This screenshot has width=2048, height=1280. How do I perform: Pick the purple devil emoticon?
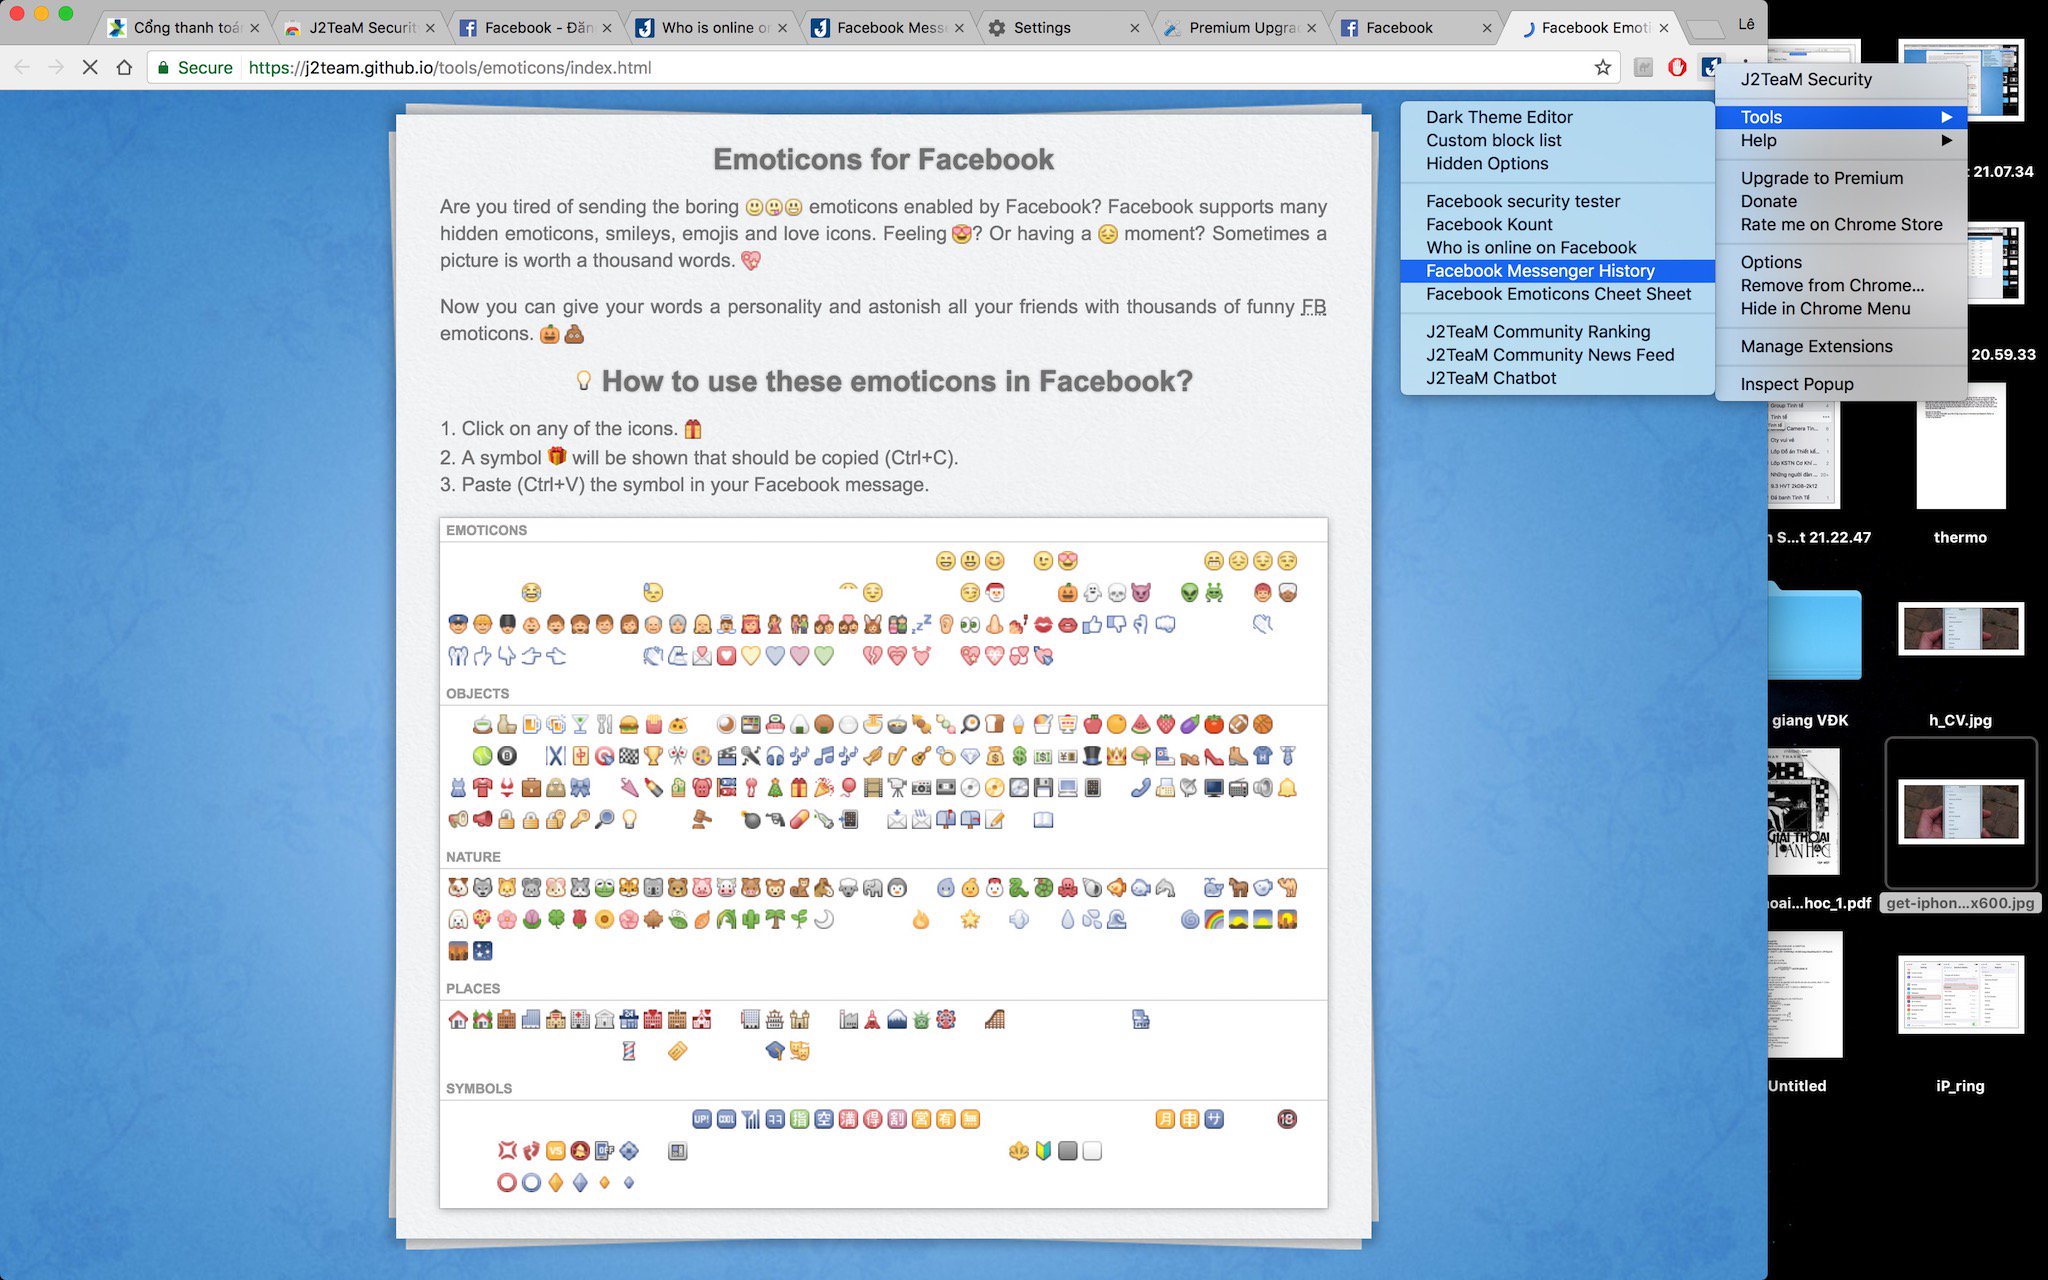pos(1141,592)
